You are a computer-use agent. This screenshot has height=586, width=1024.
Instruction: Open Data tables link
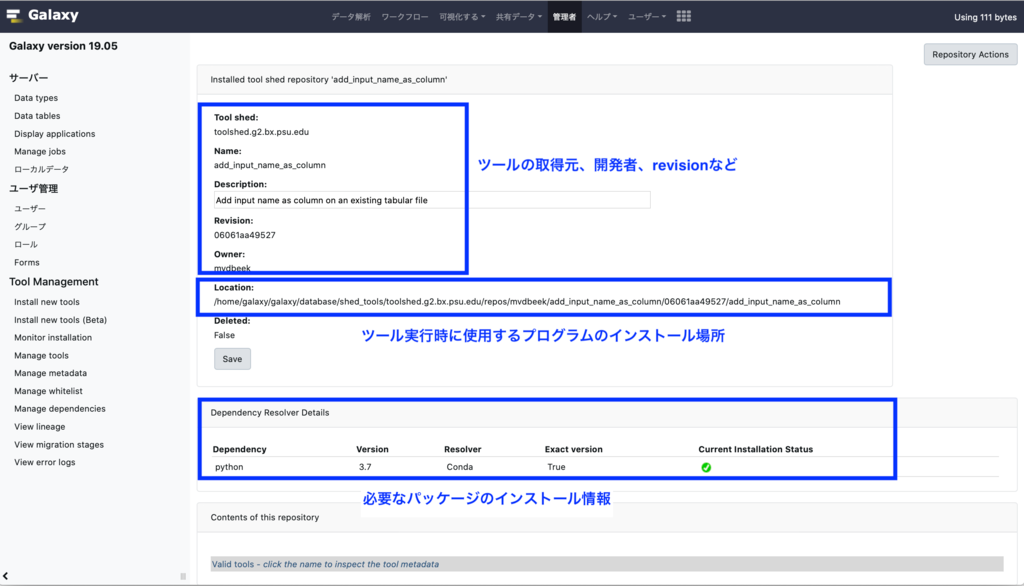(37, 116)
